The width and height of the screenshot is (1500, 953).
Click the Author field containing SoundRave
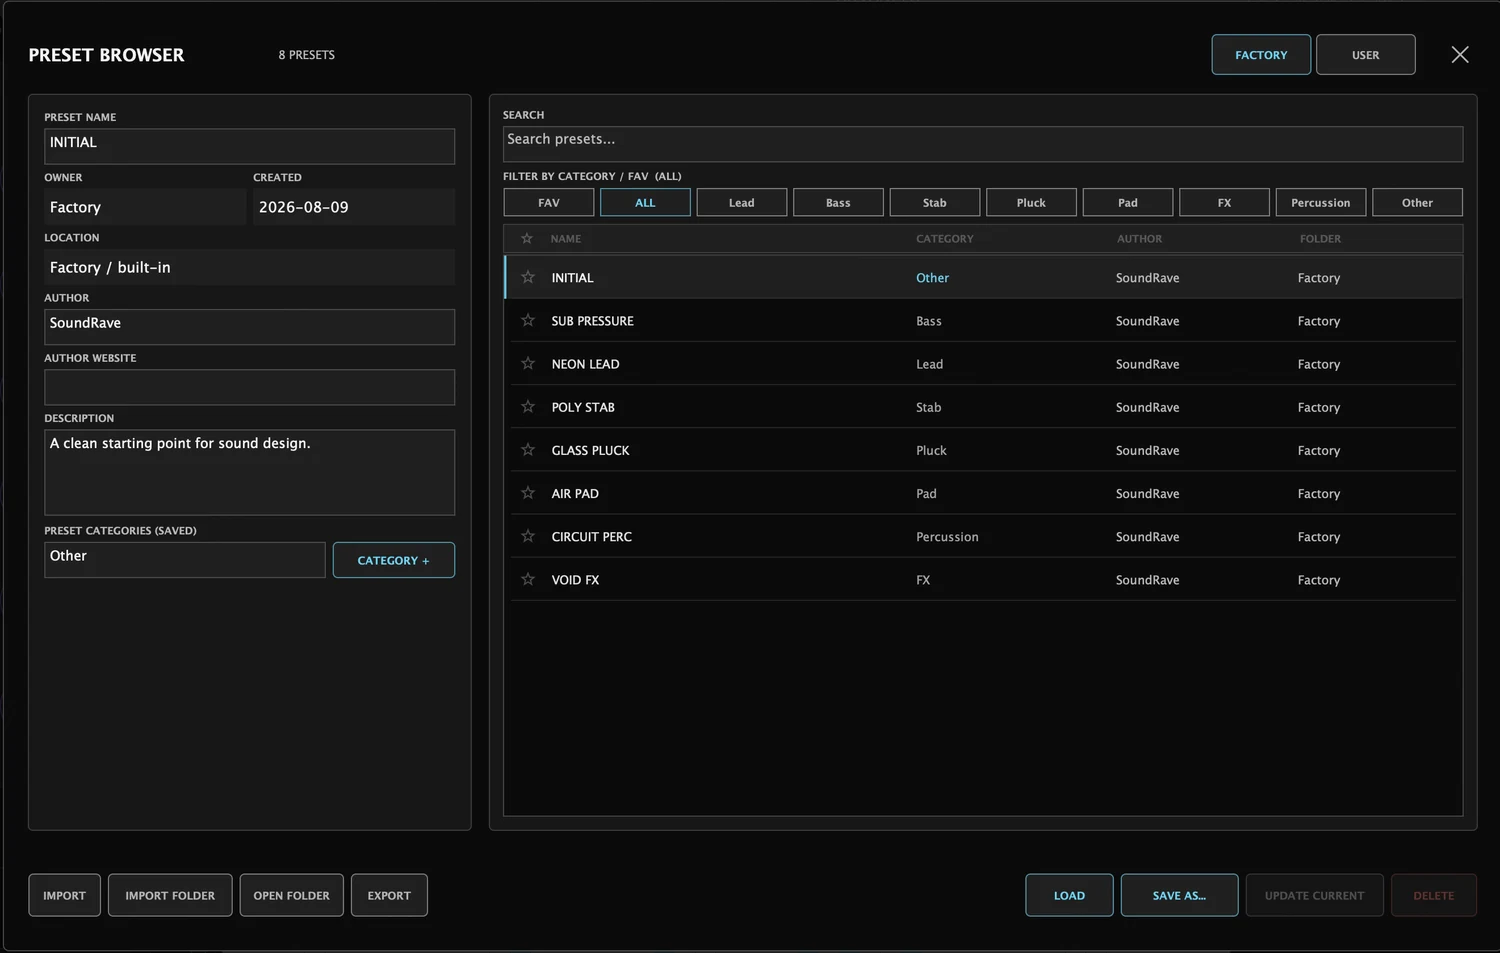click(x=249, y=327)
